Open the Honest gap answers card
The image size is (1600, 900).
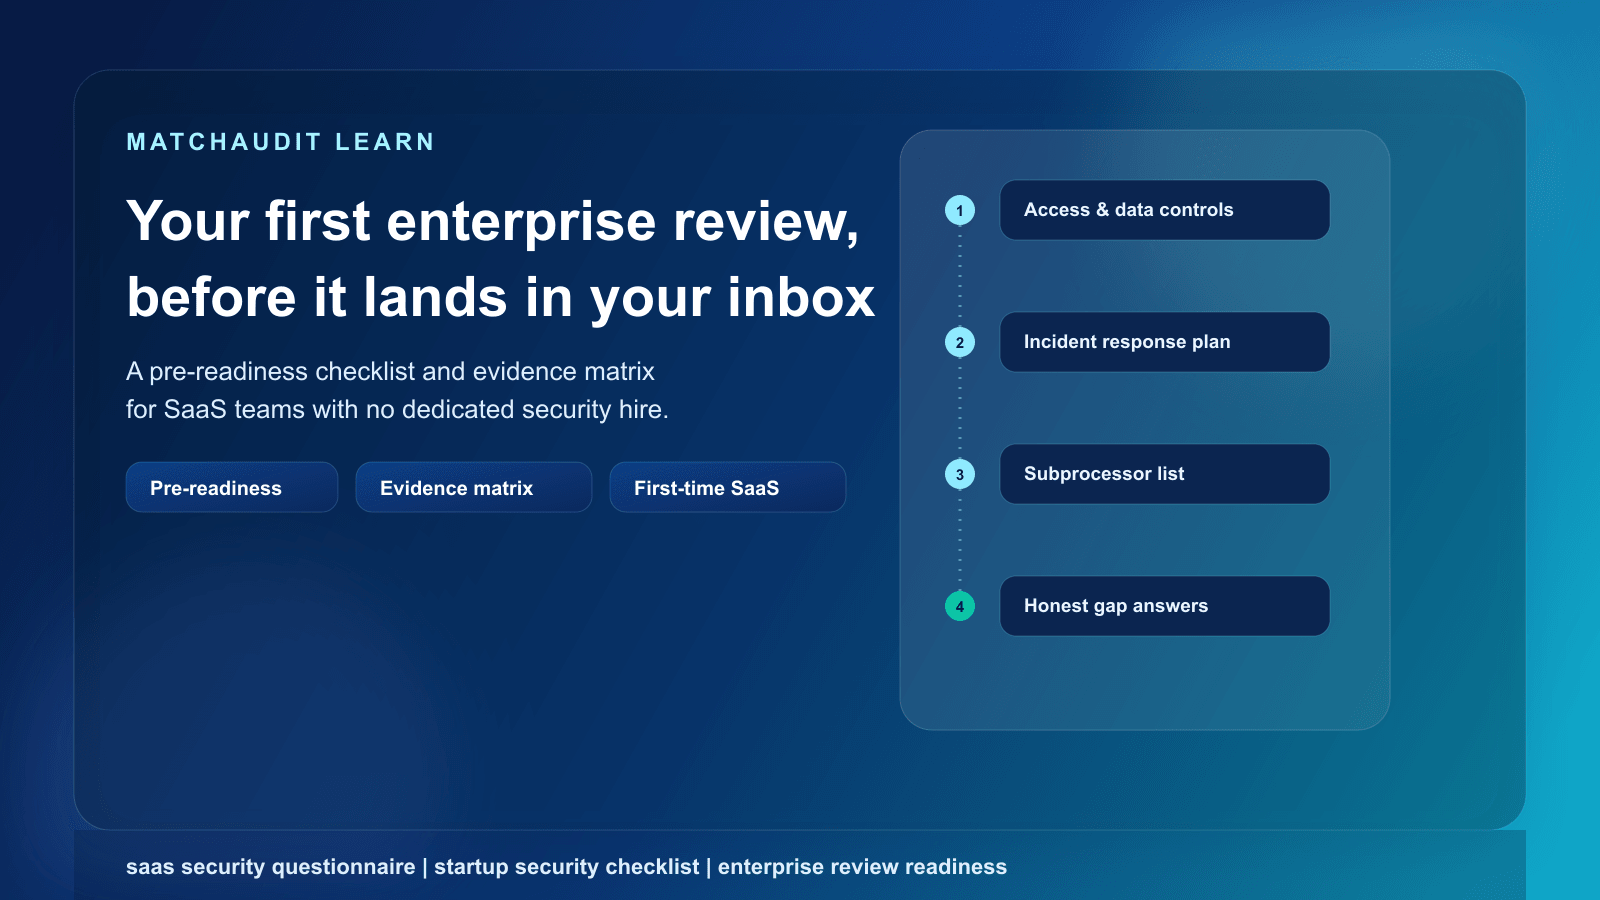[x=1165, y=606]
